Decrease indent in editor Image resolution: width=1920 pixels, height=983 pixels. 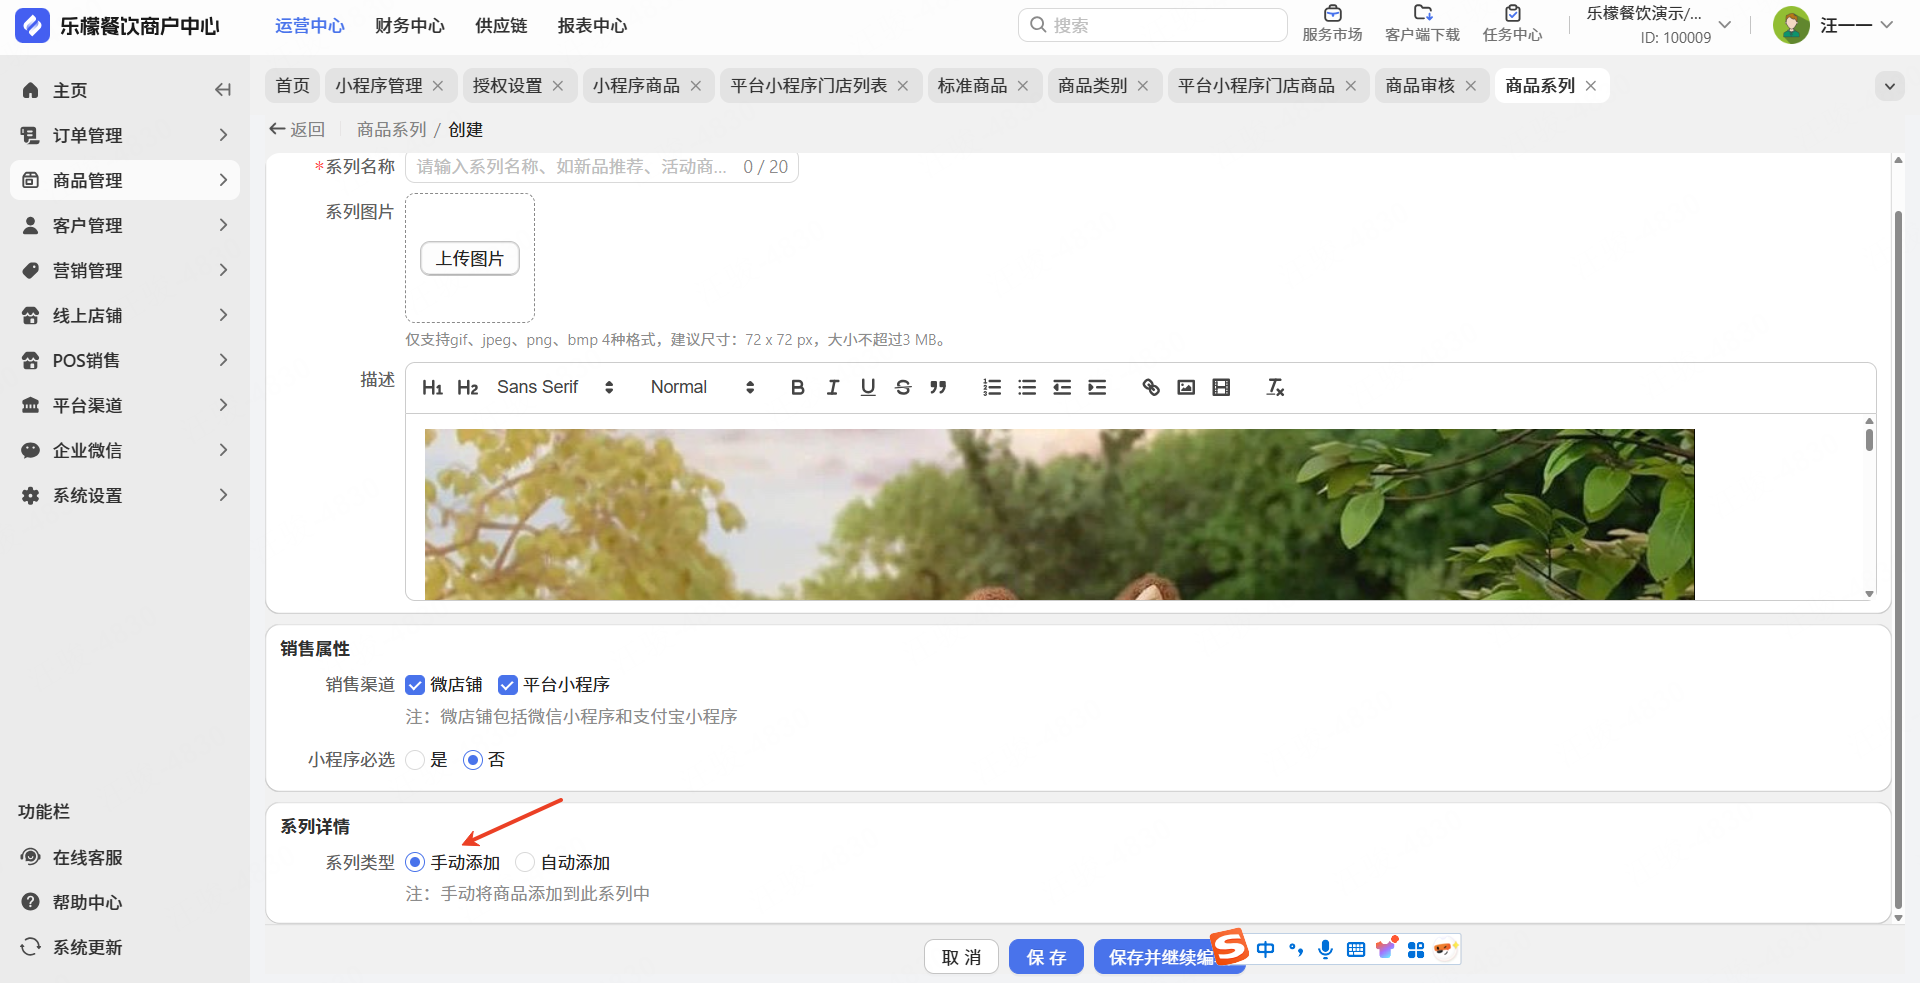[1062, 388]
